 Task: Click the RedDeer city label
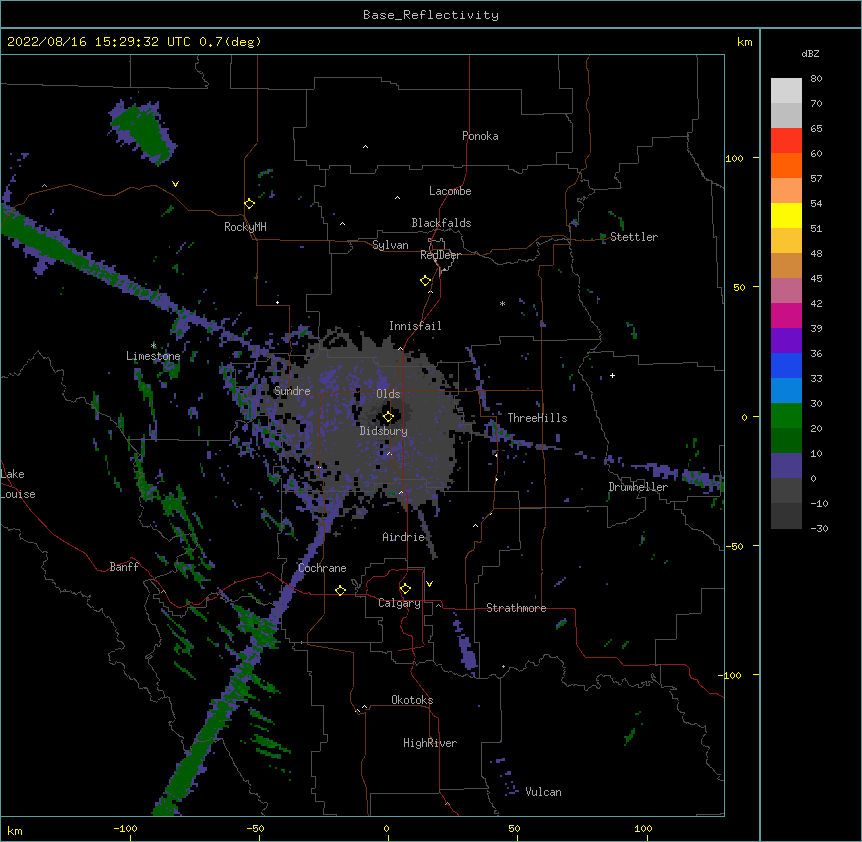(440, 255)
